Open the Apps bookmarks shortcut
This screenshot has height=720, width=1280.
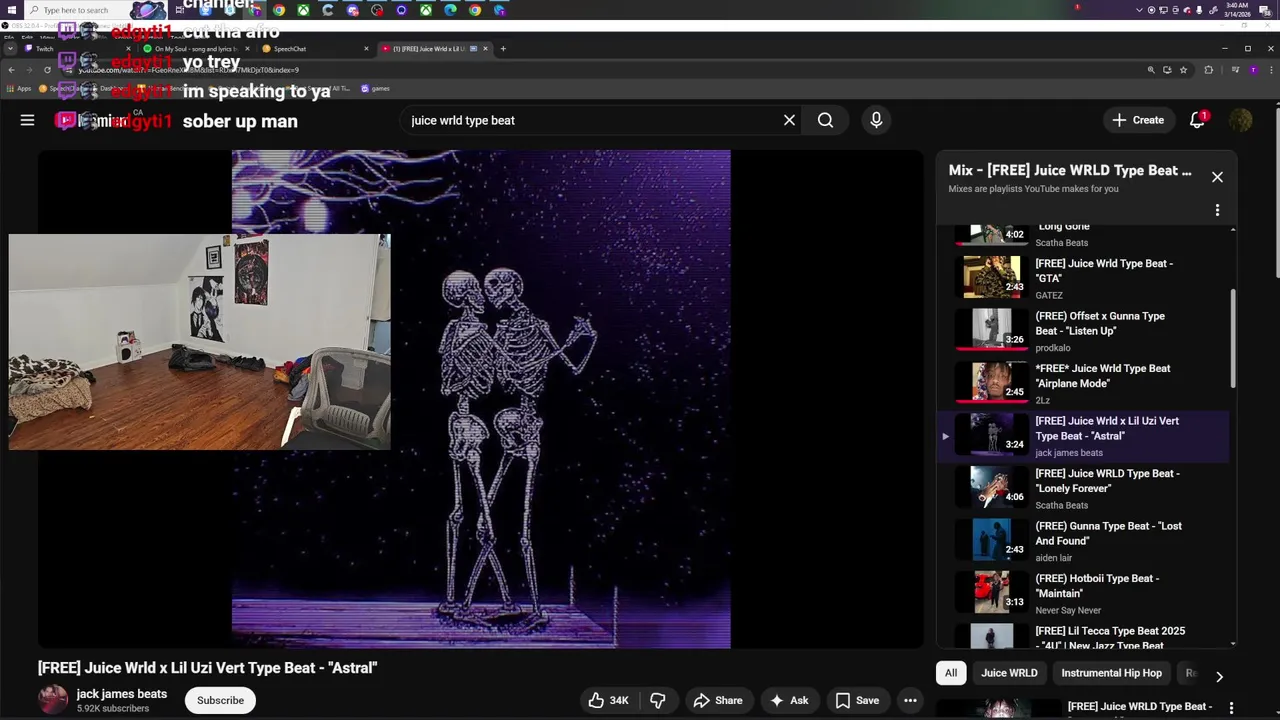click(x=19, y=88)
